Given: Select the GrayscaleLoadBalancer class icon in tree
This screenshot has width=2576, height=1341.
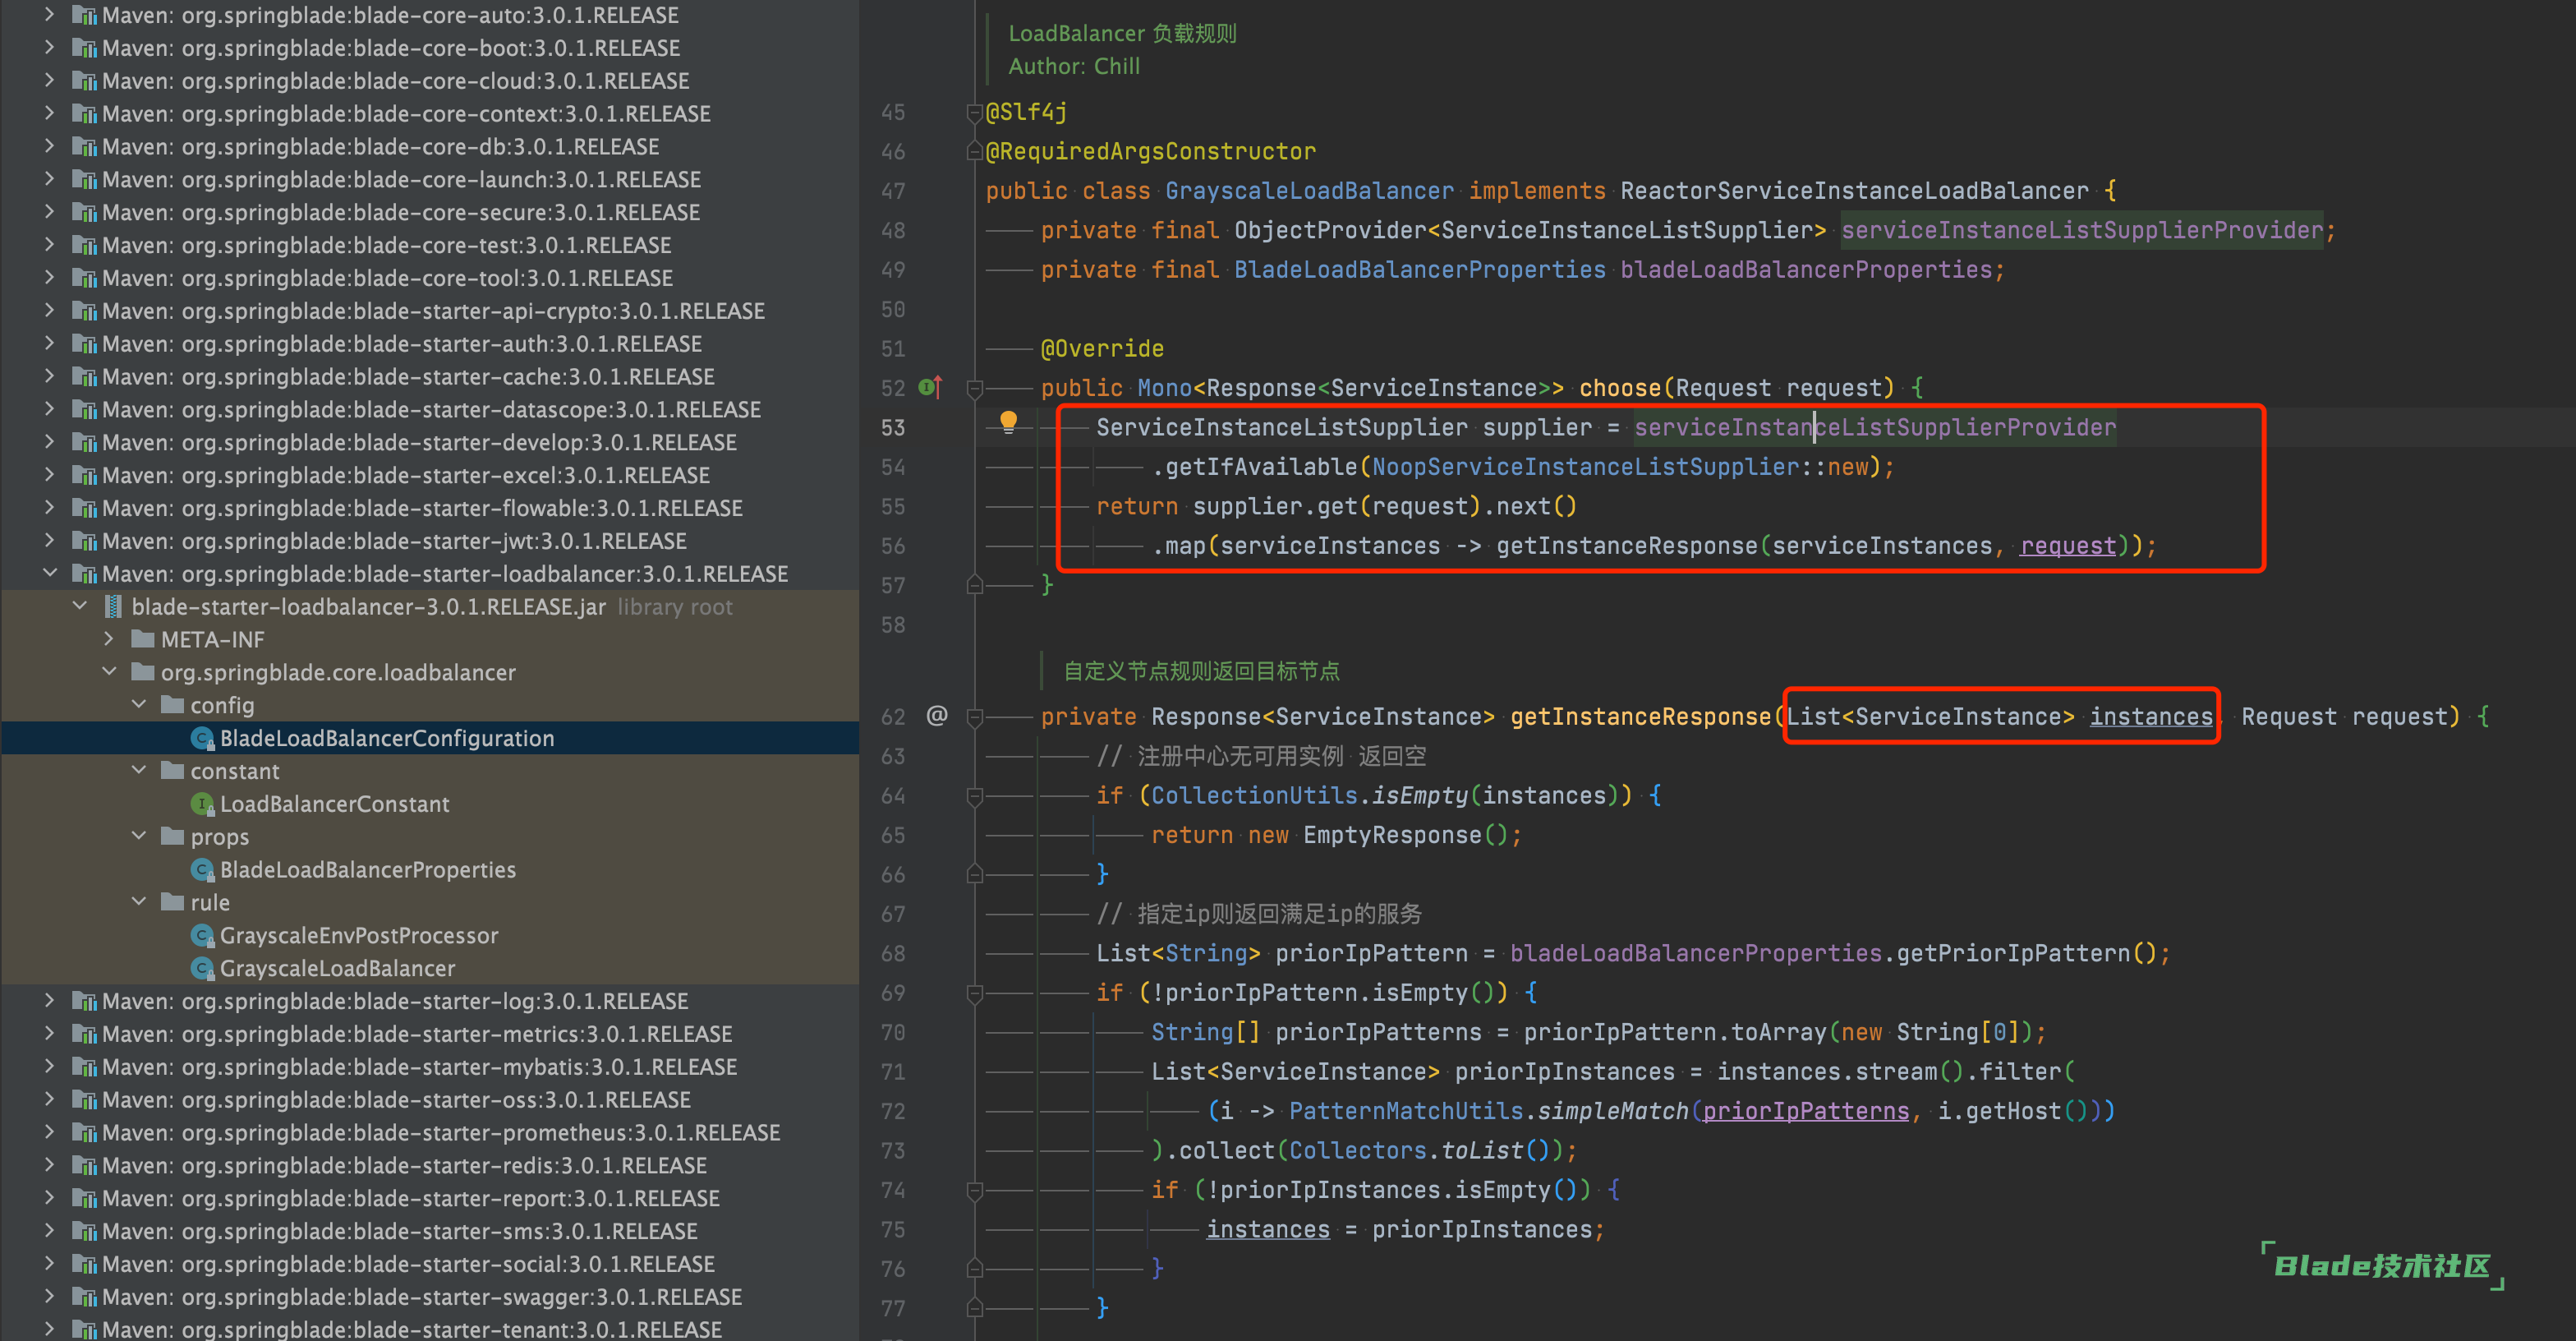Looking at the screenshot, I should pos(202,969).
